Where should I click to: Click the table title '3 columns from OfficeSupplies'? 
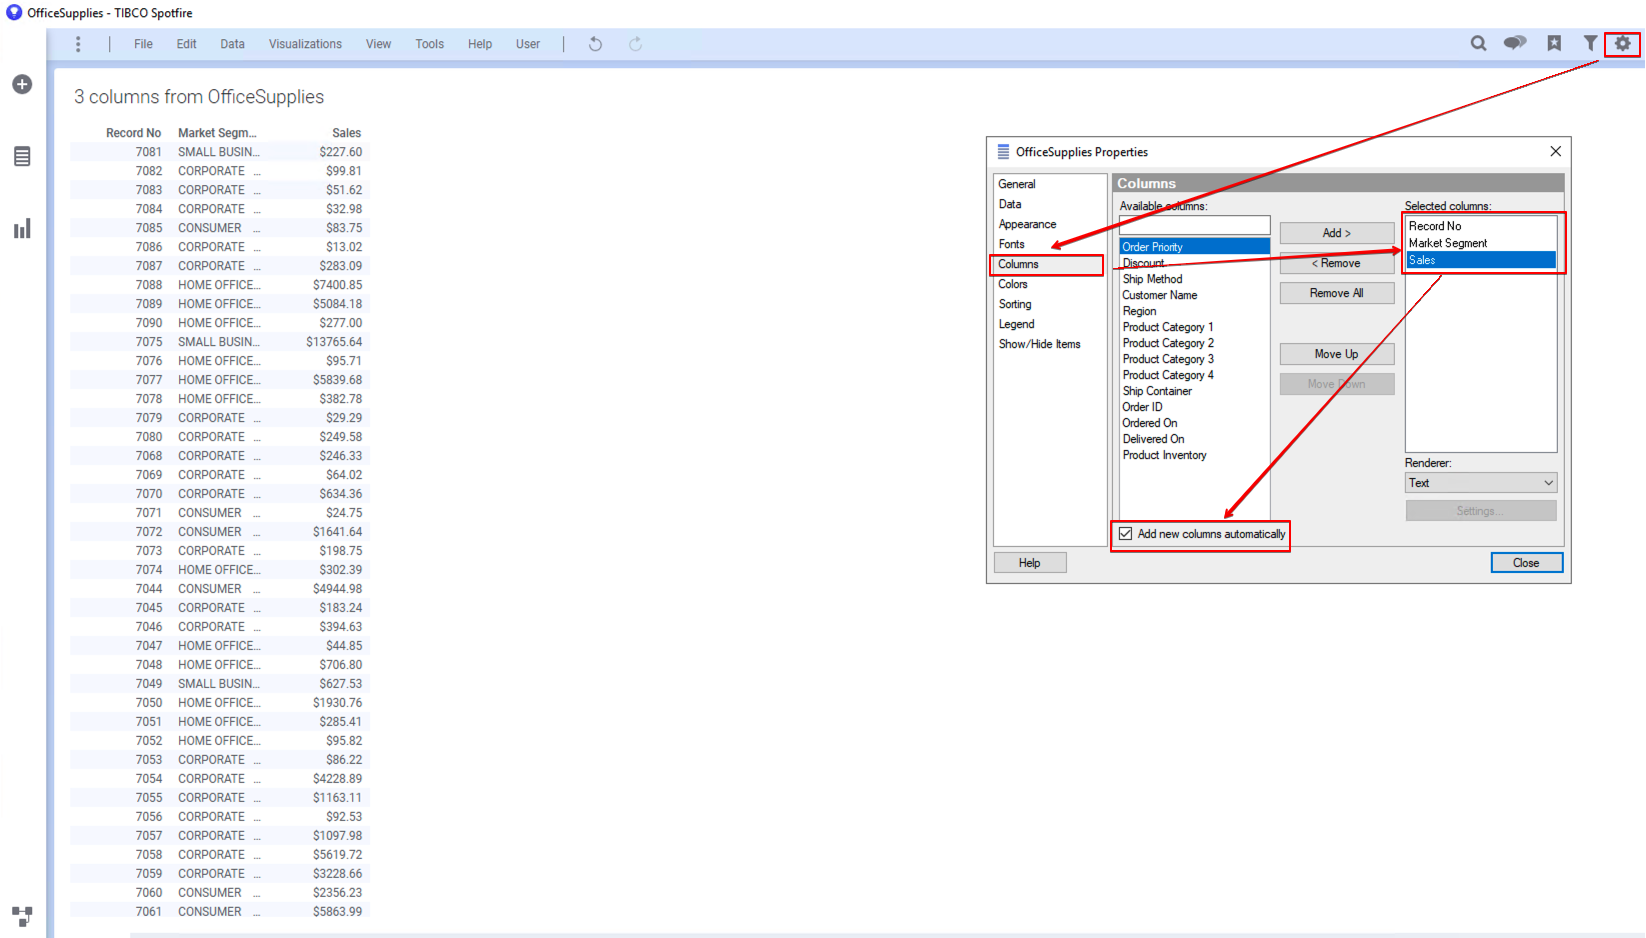[199, 97]
